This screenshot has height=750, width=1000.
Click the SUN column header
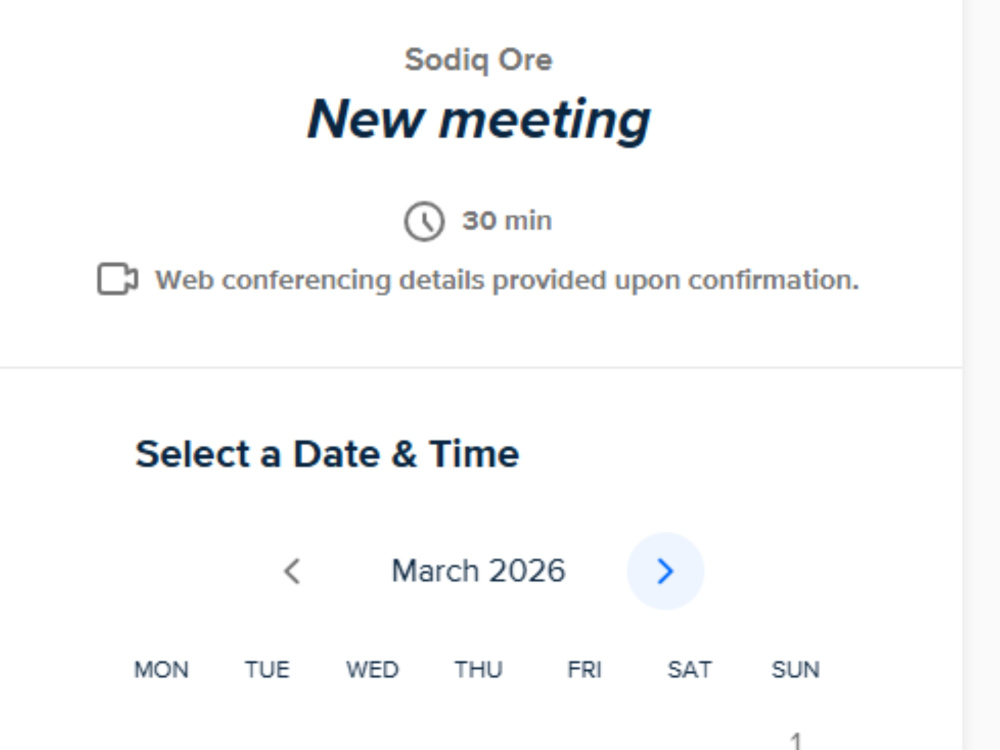coord(795,670)
